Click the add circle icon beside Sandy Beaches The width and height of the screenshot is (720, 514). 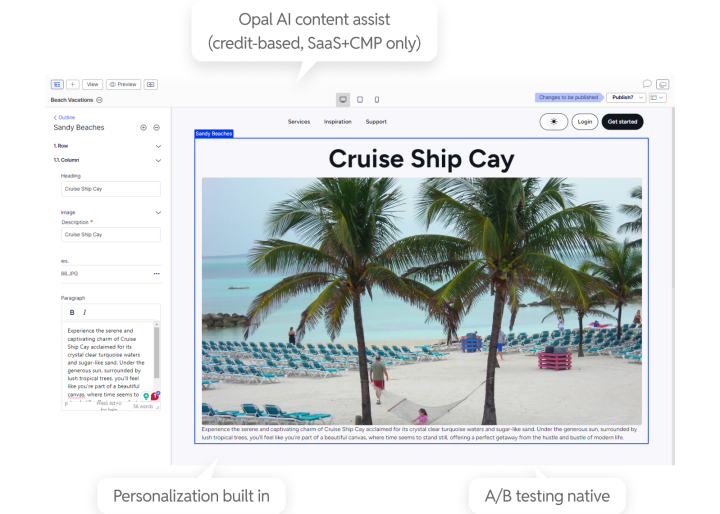(143, 128)
